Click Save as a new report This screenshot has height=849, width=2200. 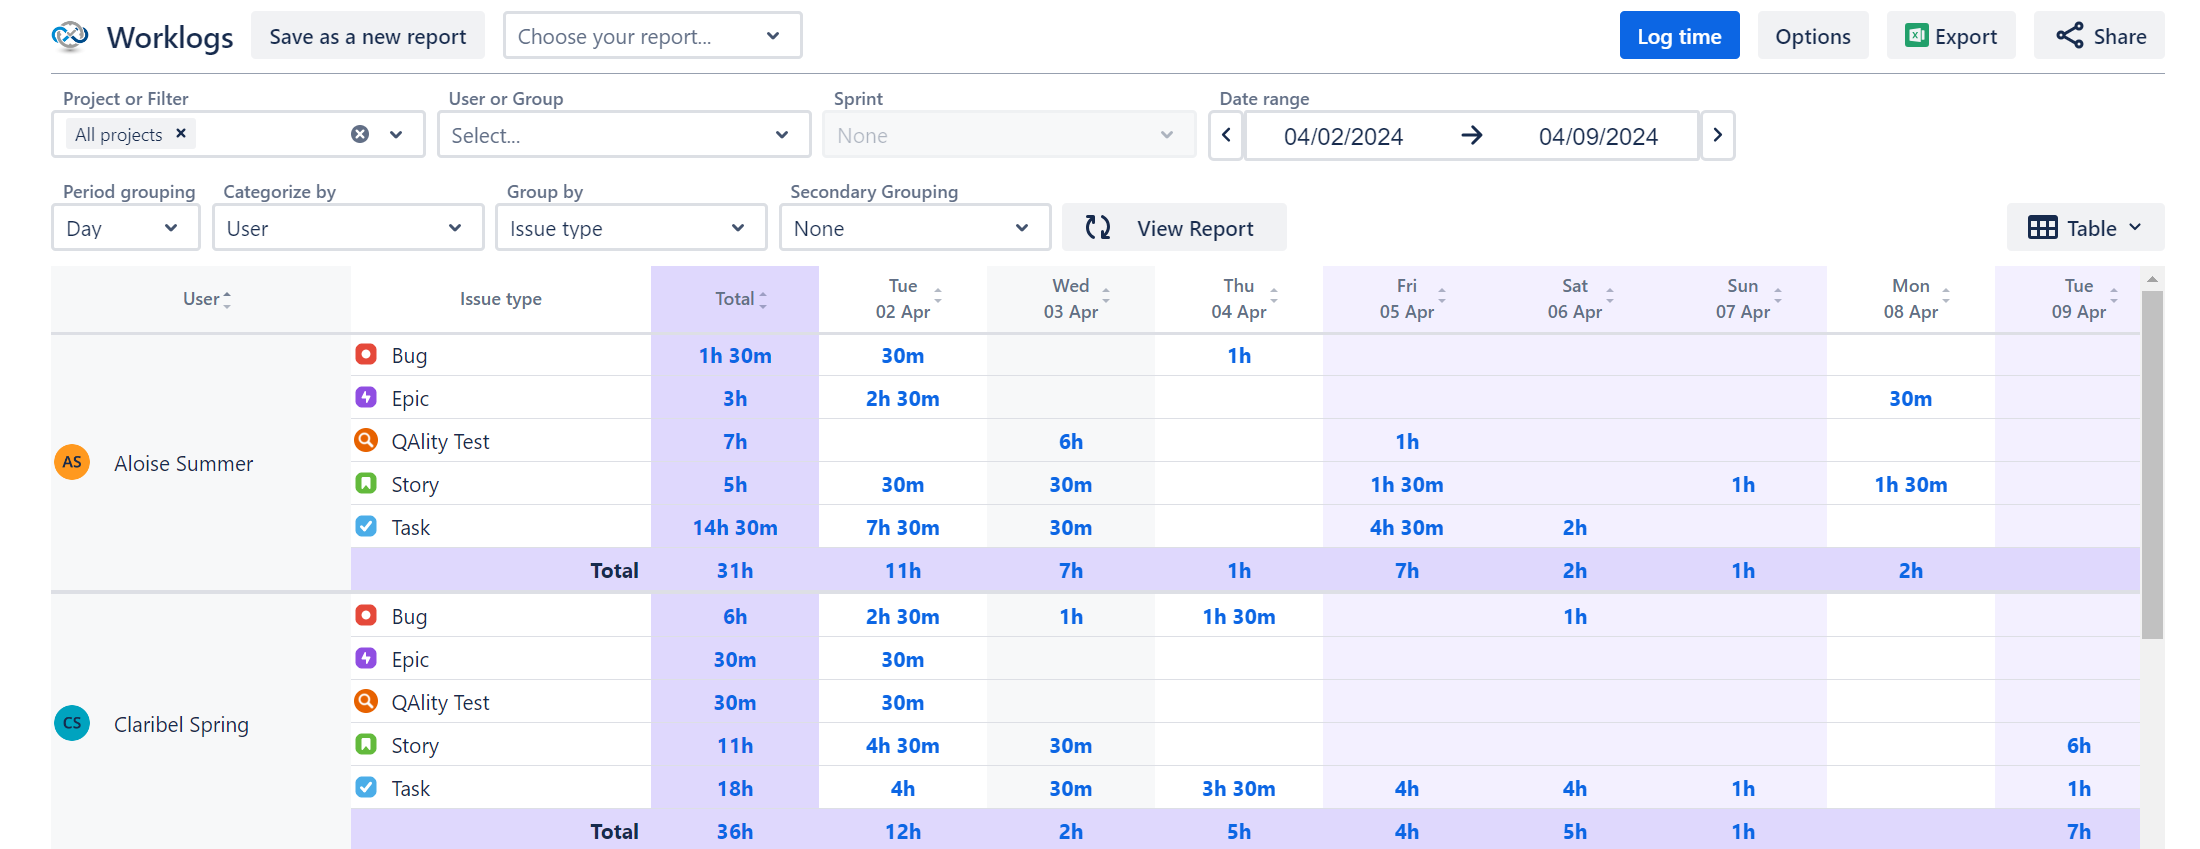click(x=368, y=36)
